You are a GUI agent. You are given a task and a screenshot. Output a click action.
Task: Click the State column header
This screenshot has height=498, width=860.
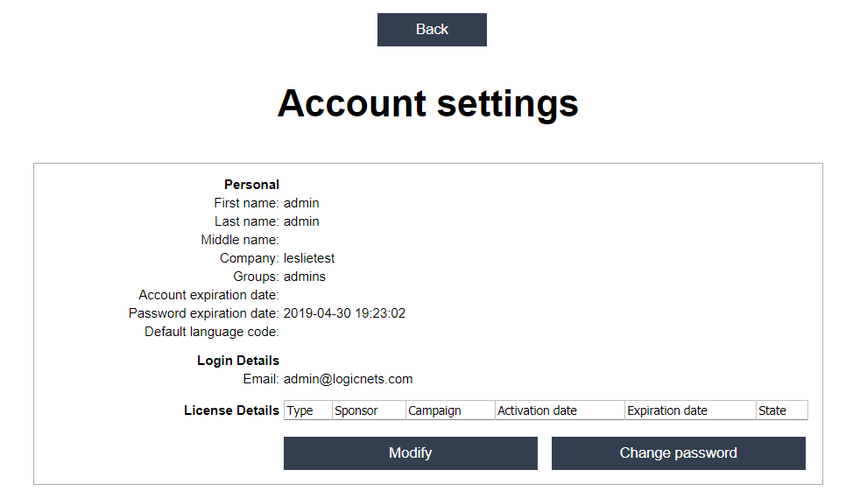[x=782, y=410]
